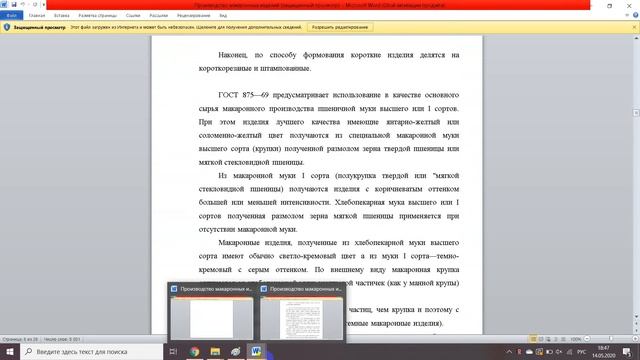Click the Save icon in quick access toolbar

[x=14, y=4]
